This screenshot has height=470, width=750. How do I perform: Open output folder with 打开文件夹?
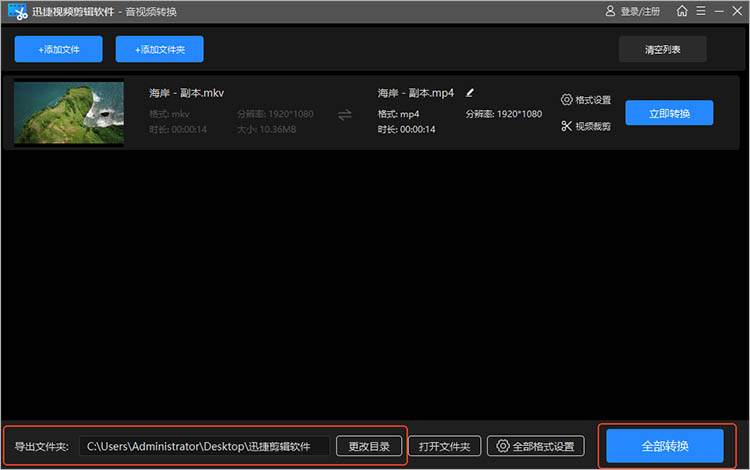click(444, 446)
